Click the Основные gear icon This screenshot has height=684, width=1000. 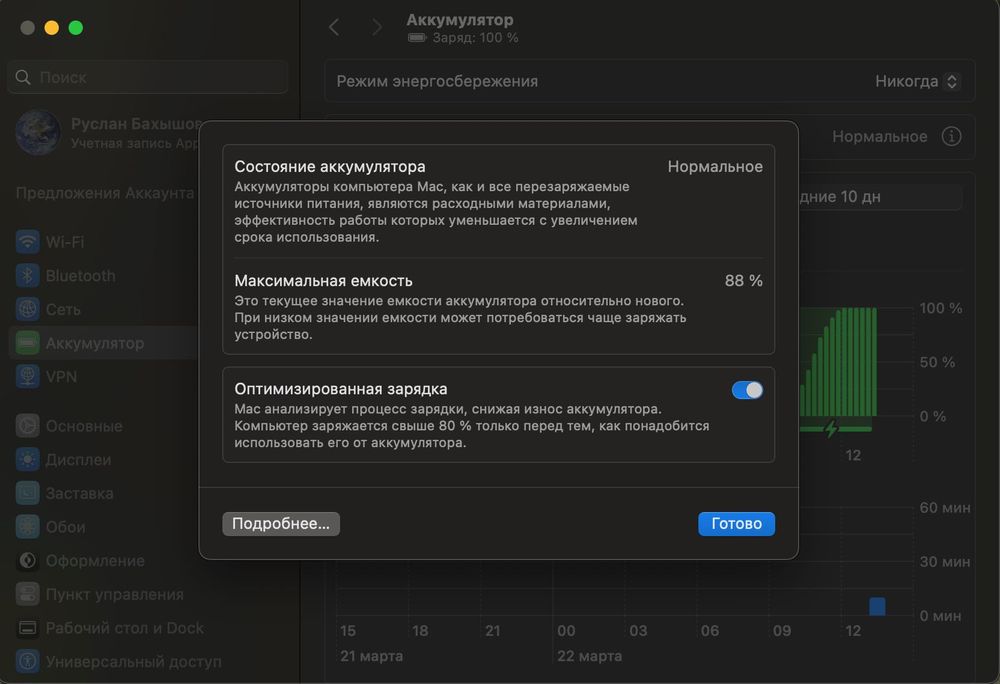[27, 425]
